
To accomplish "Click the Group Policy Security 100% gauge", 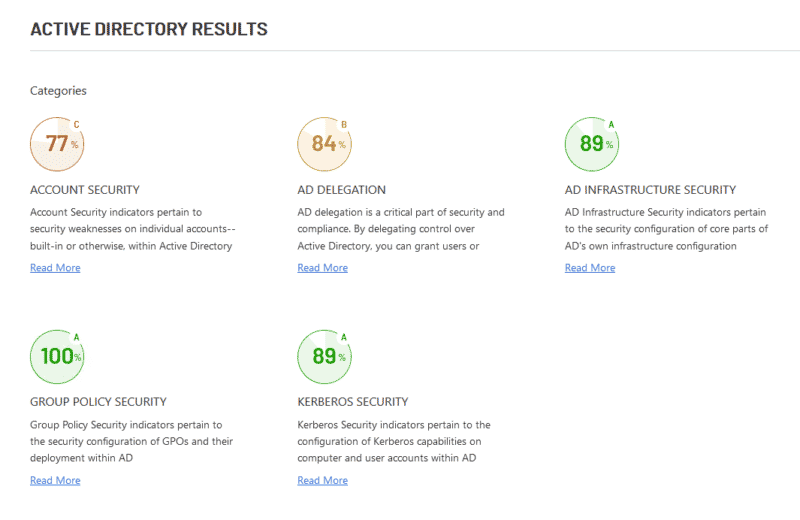I will click(x=57, y=356).
